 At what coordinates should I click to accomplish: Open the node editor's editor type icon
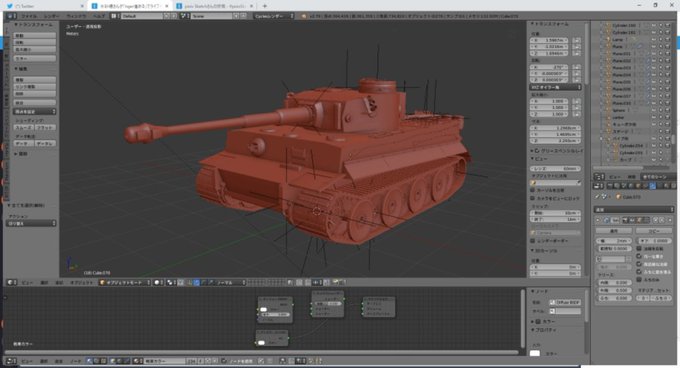tap(10, 361)
